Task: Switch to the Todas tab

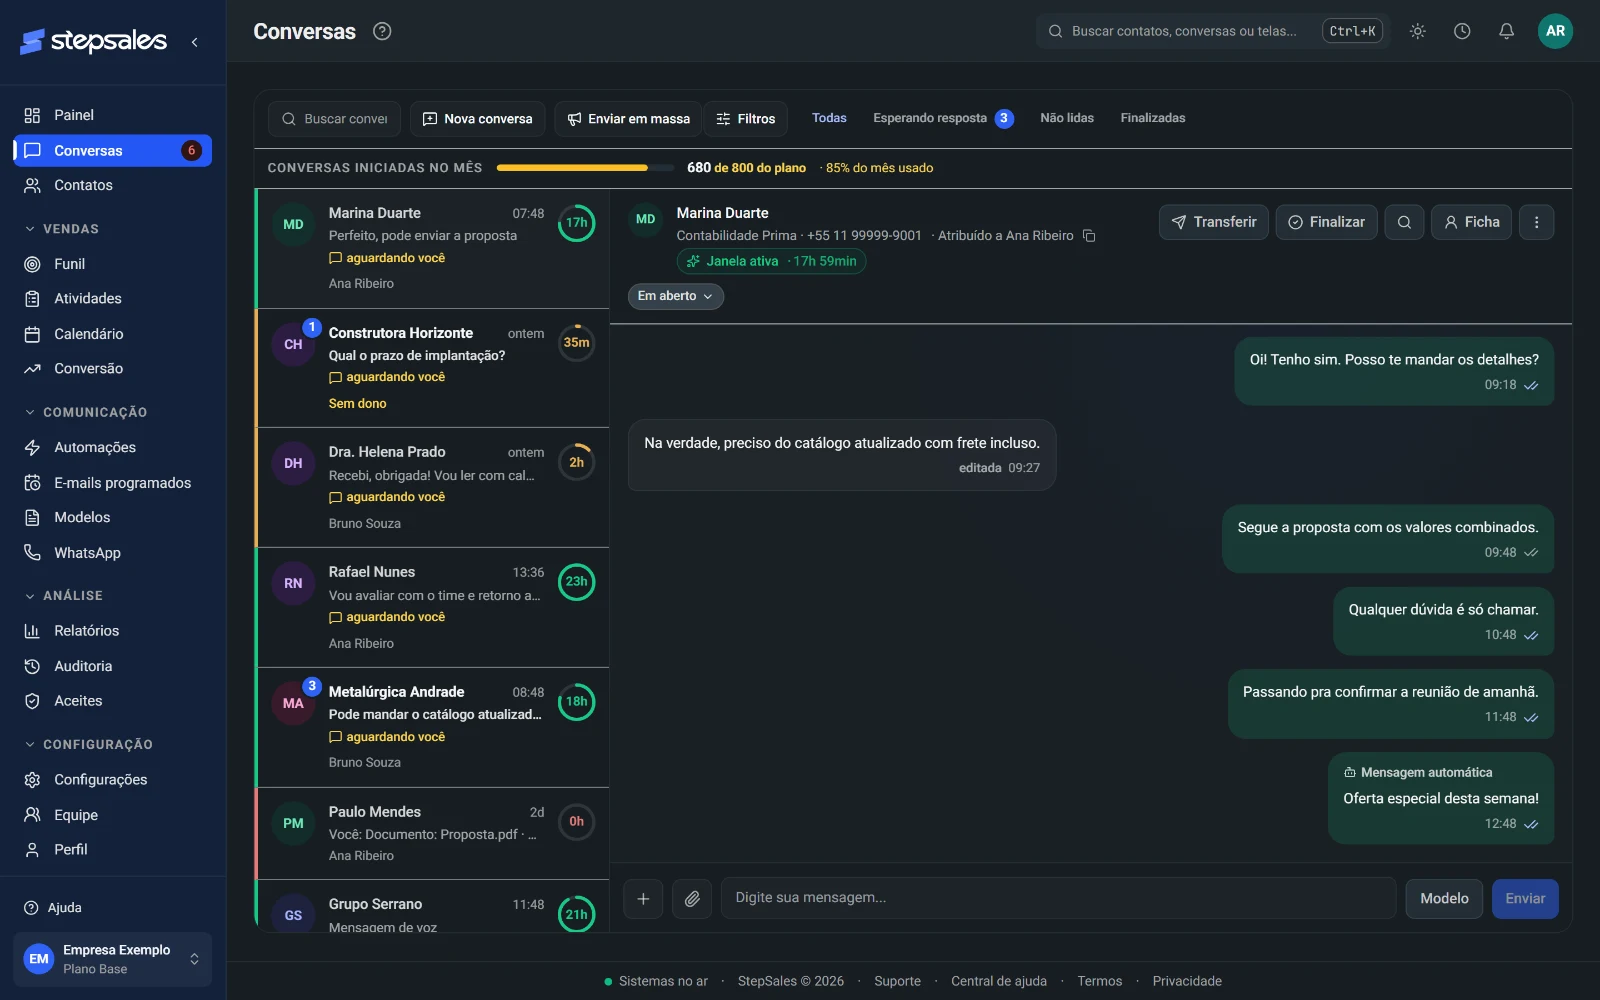Action: [829, 118]
